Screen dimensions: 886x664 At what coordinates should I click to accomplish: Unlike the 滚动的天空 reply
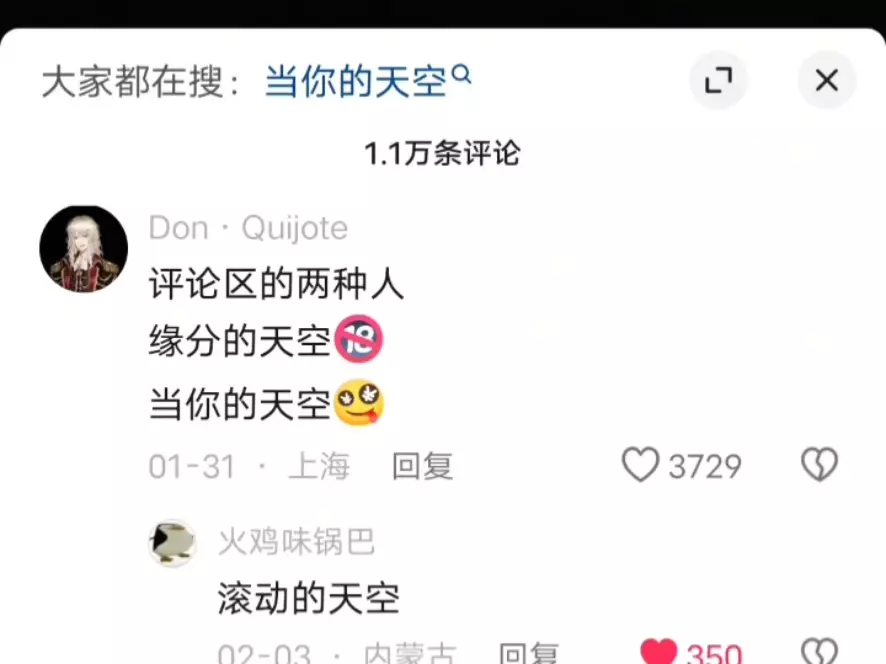[x=659, y=652]
